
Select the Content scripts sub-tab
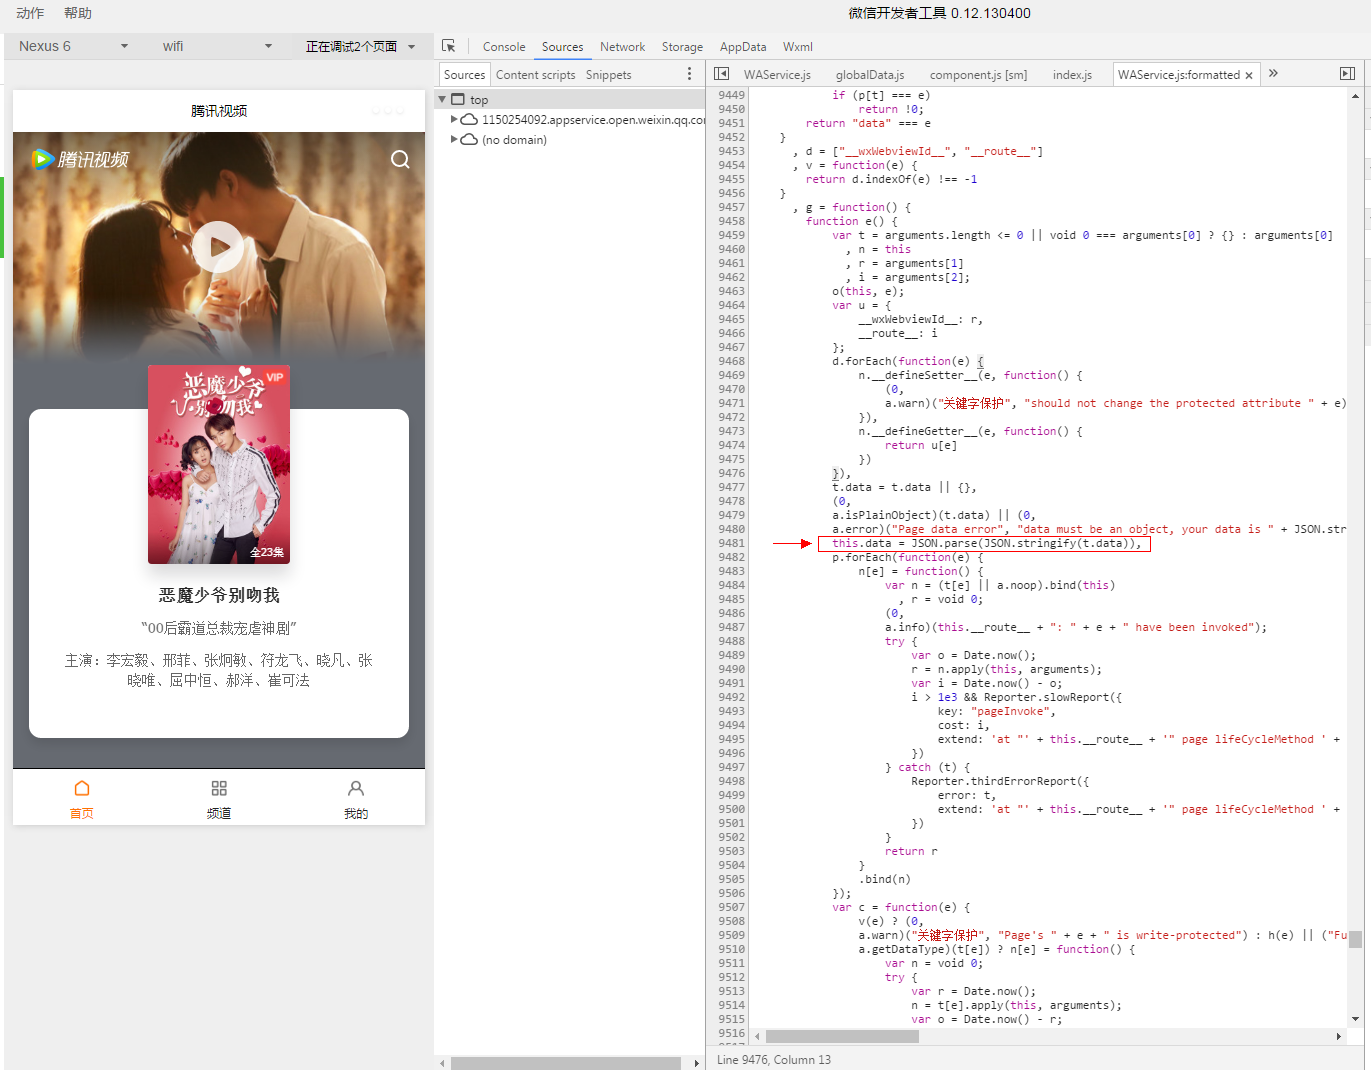(x=535, y=75)
